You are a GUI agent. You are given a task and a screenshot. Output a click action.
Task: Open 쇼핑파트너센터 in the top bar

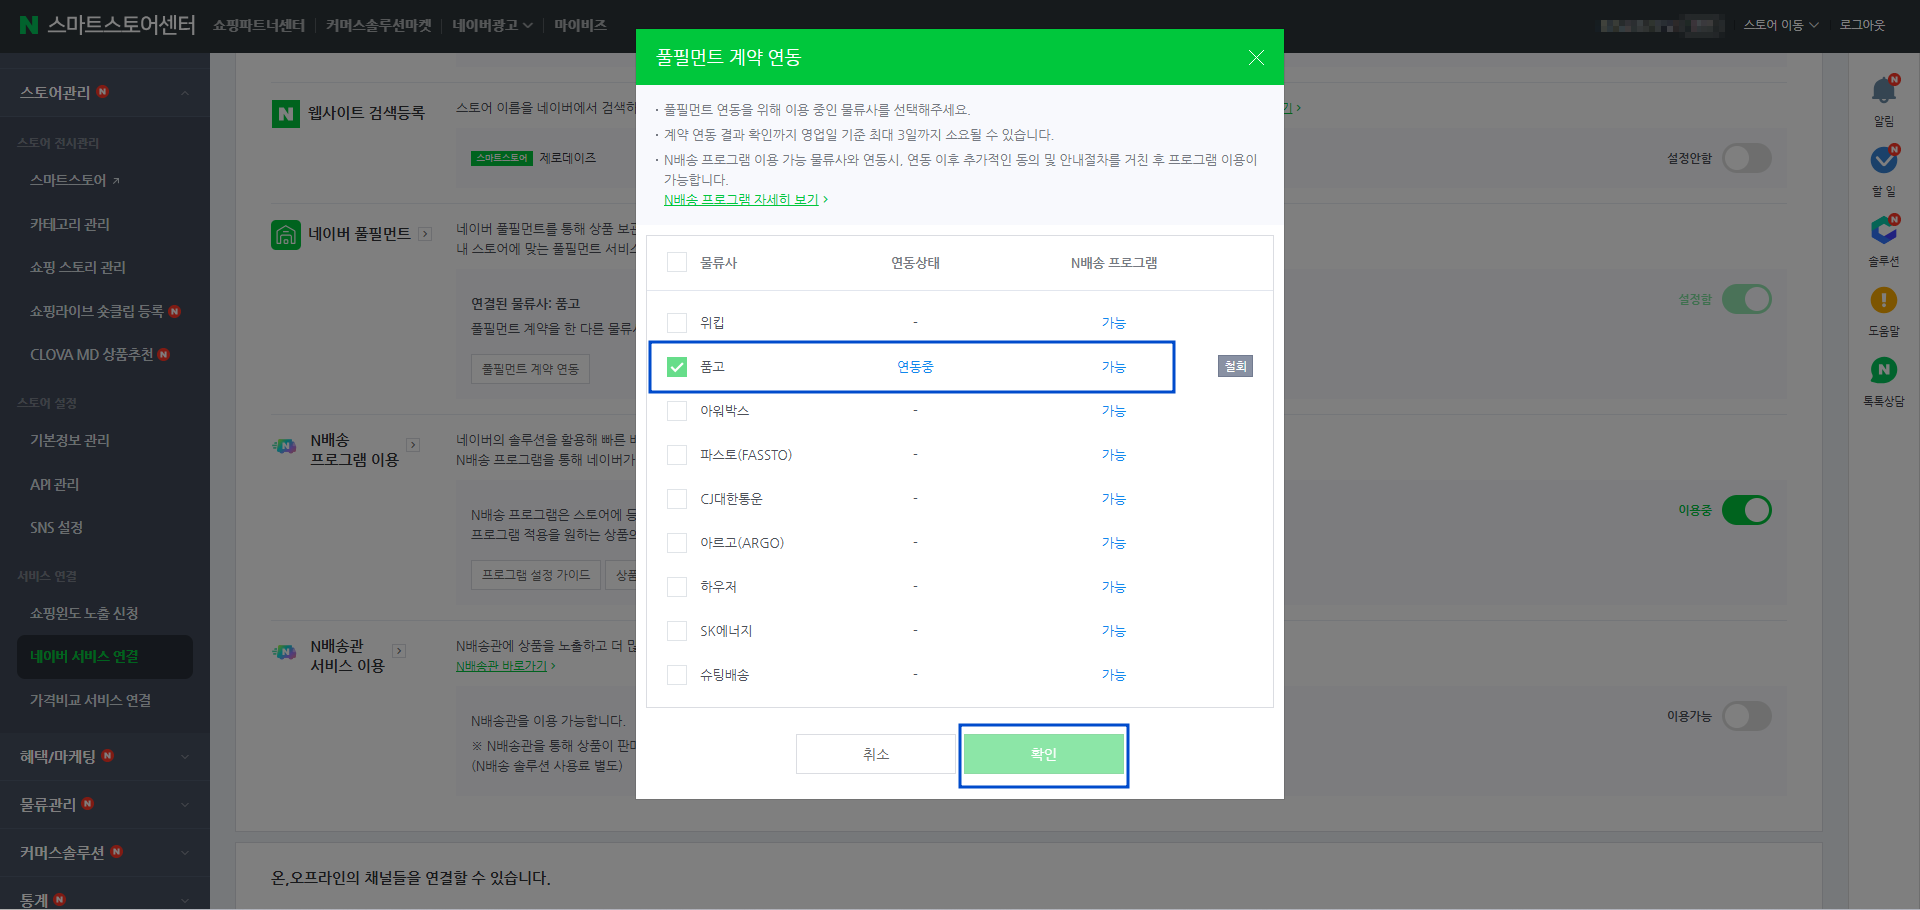point(259,25)
